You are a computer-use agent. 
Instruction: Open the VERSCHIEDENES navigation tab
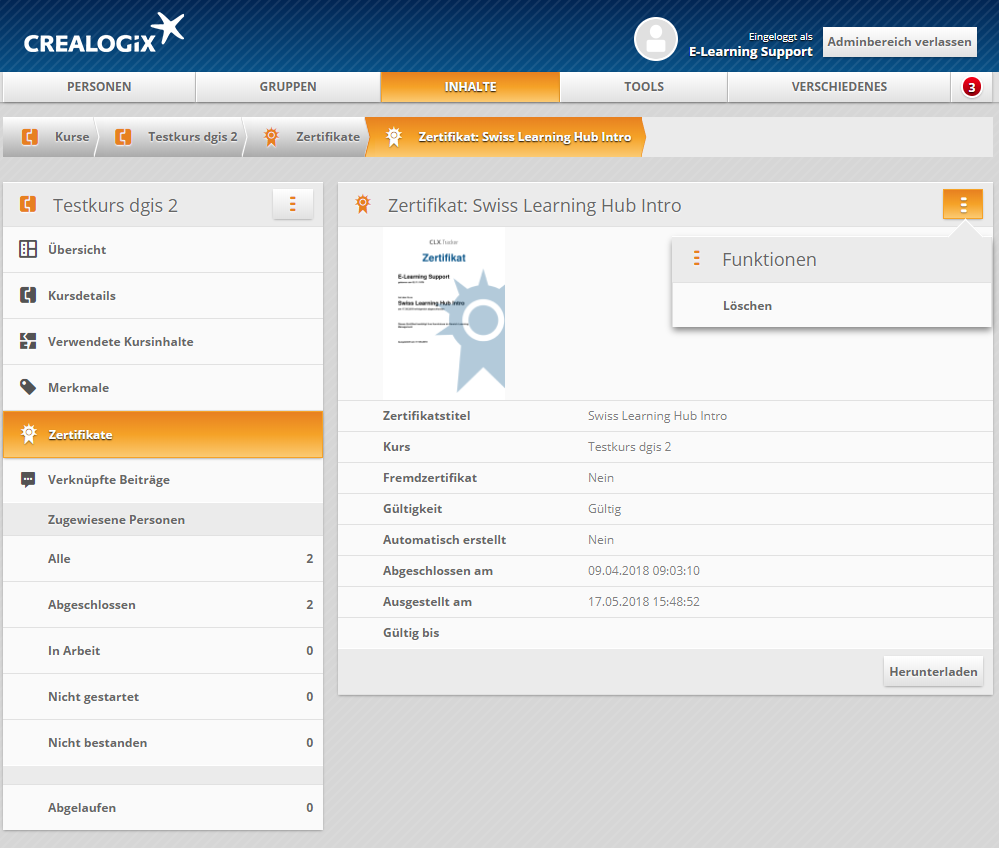[839, 87]
